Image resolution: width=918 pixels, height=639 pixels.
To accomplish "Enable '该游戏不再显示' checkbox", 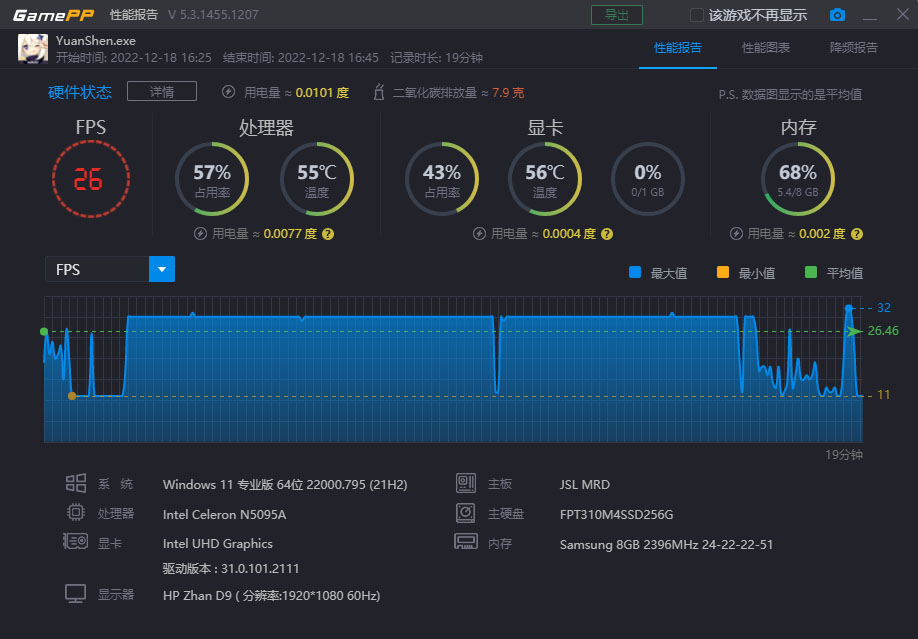I will click(x=698, y=15).
